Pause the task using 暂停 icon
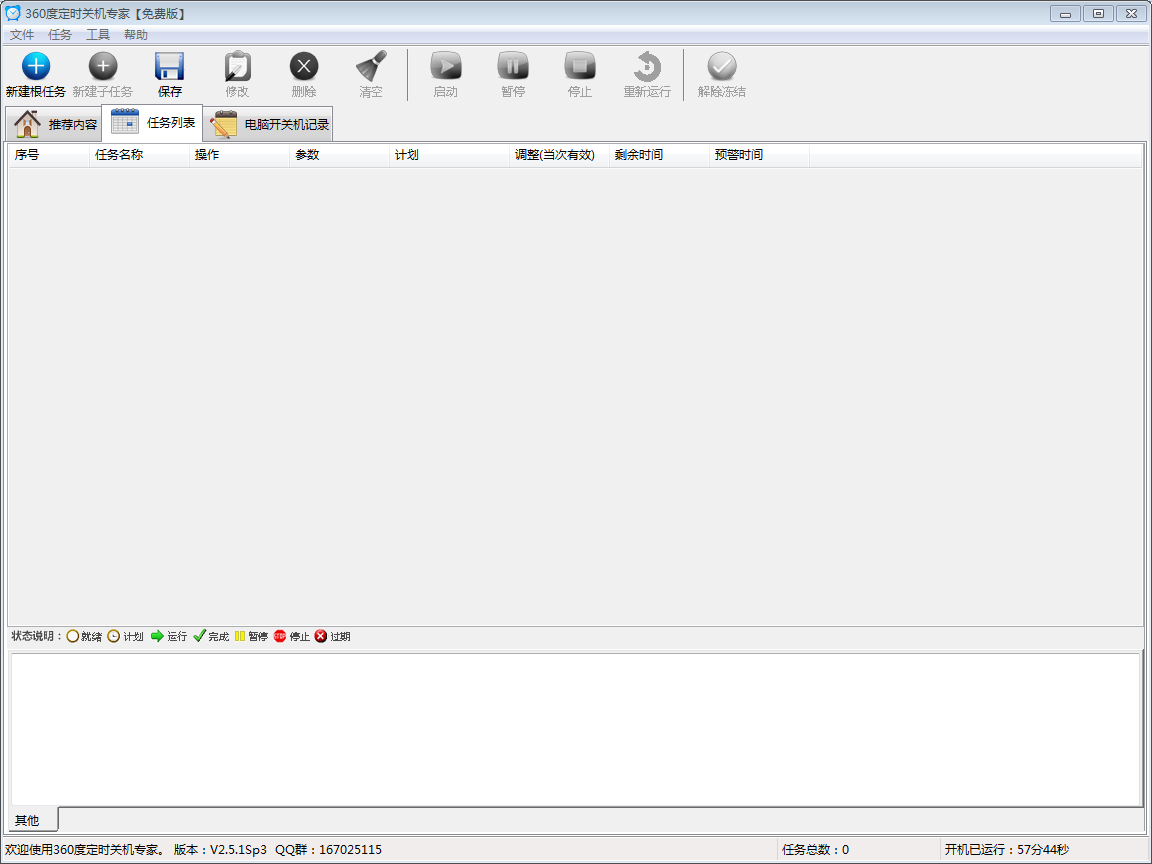The image size is (1152, 864). 513,67
